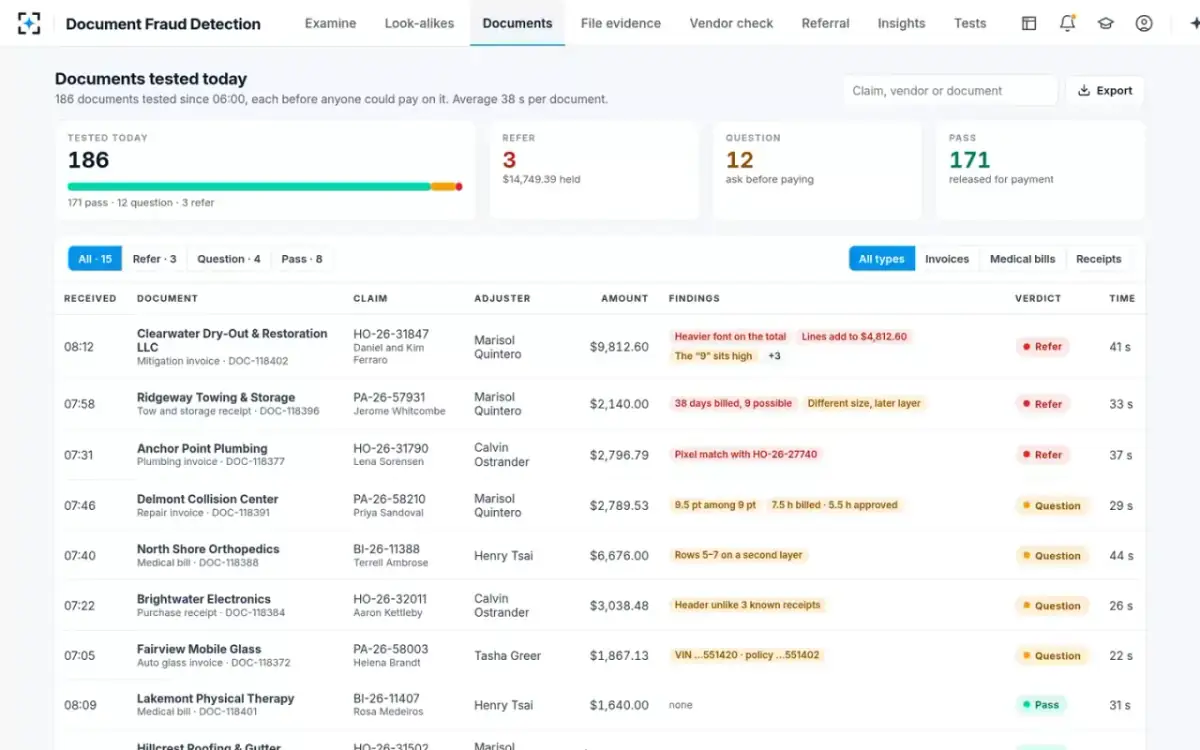Viewport: 1200px width, 750px height.
Task: Filter by Pass · 8
Action: 302,259
